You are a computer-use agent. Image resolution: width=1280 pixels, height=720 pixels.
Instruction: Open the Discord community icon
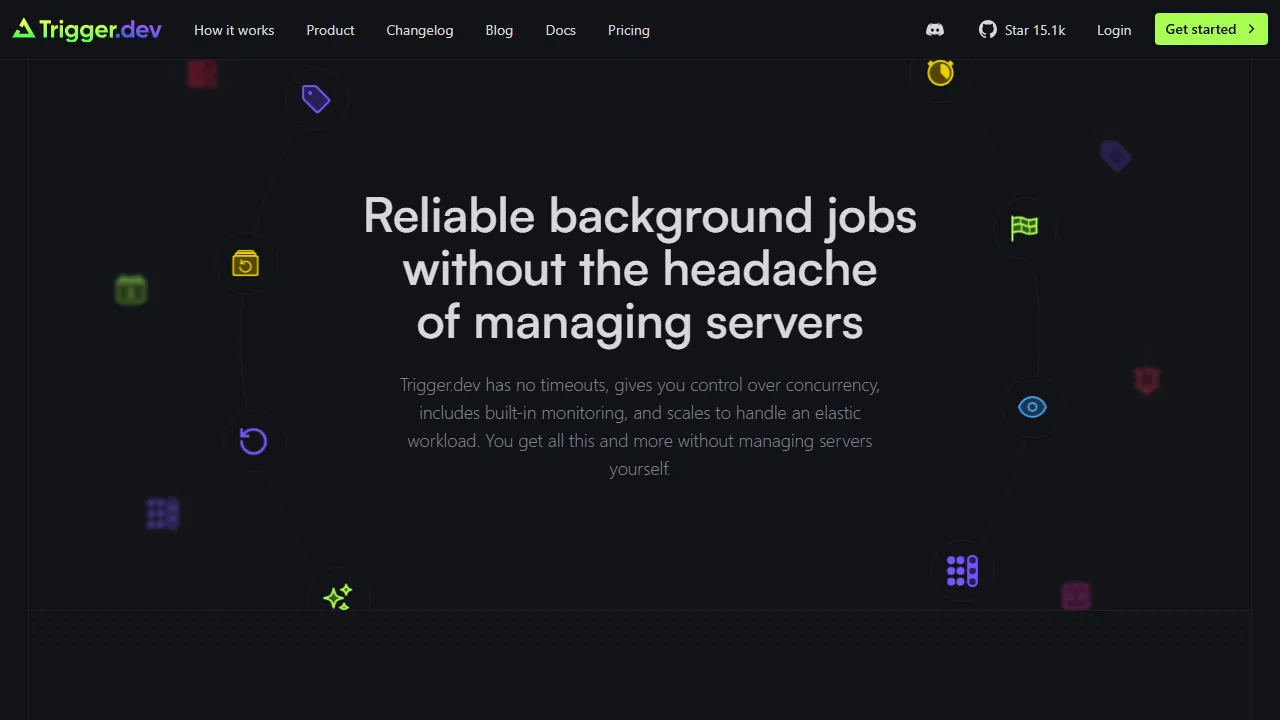click(x=935, y=30)
